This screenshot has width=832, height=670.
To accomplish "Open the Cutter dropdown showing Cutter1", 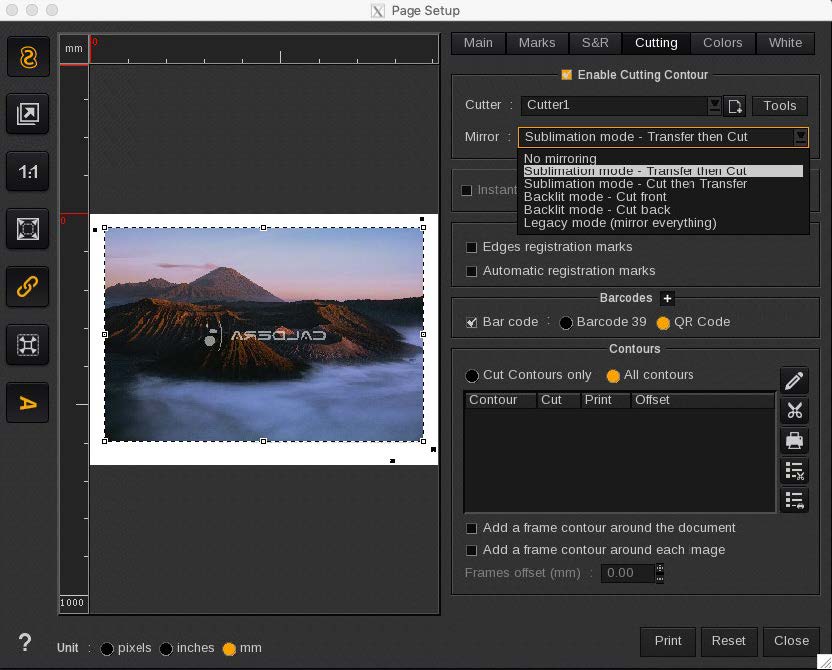I will pos(620,105).
